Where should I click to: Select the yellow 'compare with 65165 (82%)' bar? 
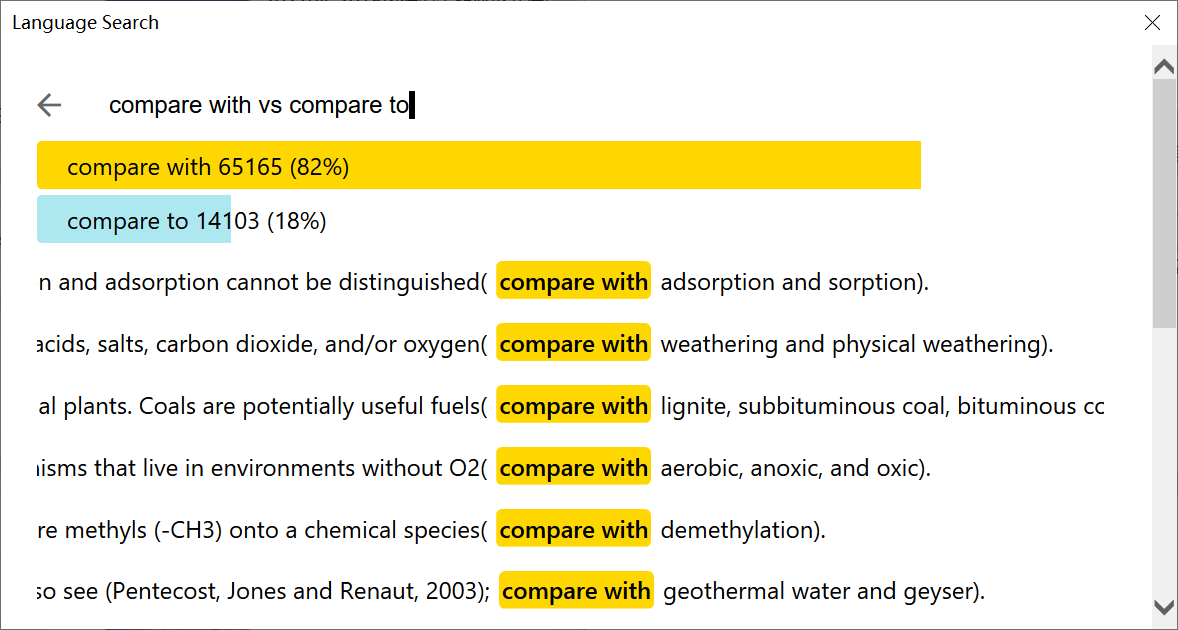(478, 166)
